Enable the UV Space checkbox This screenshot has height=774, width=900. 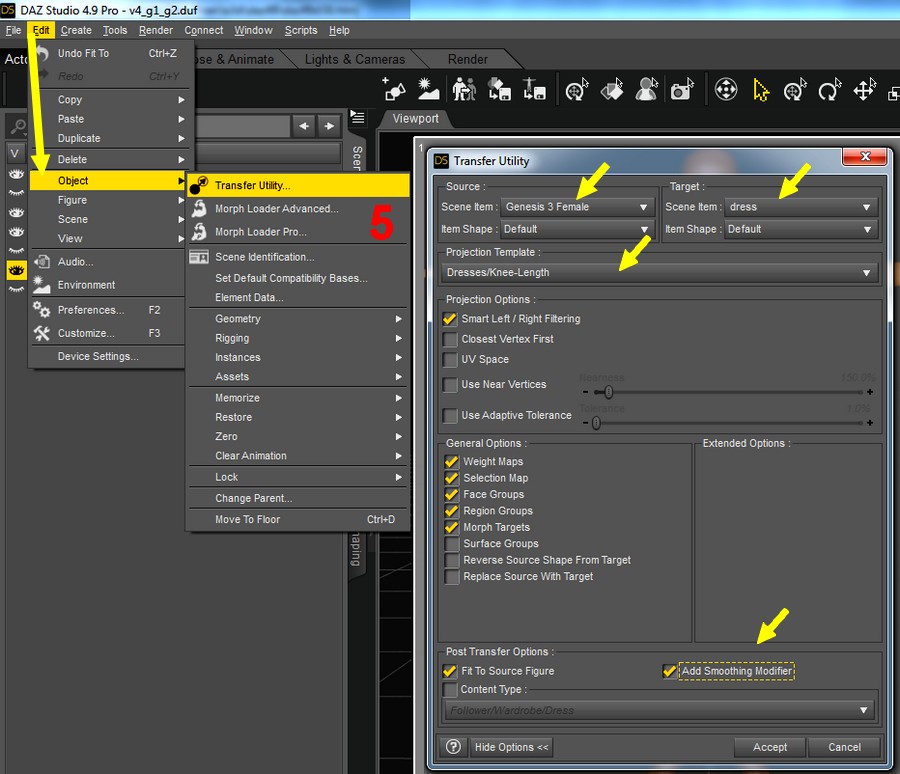pos(450,359)
